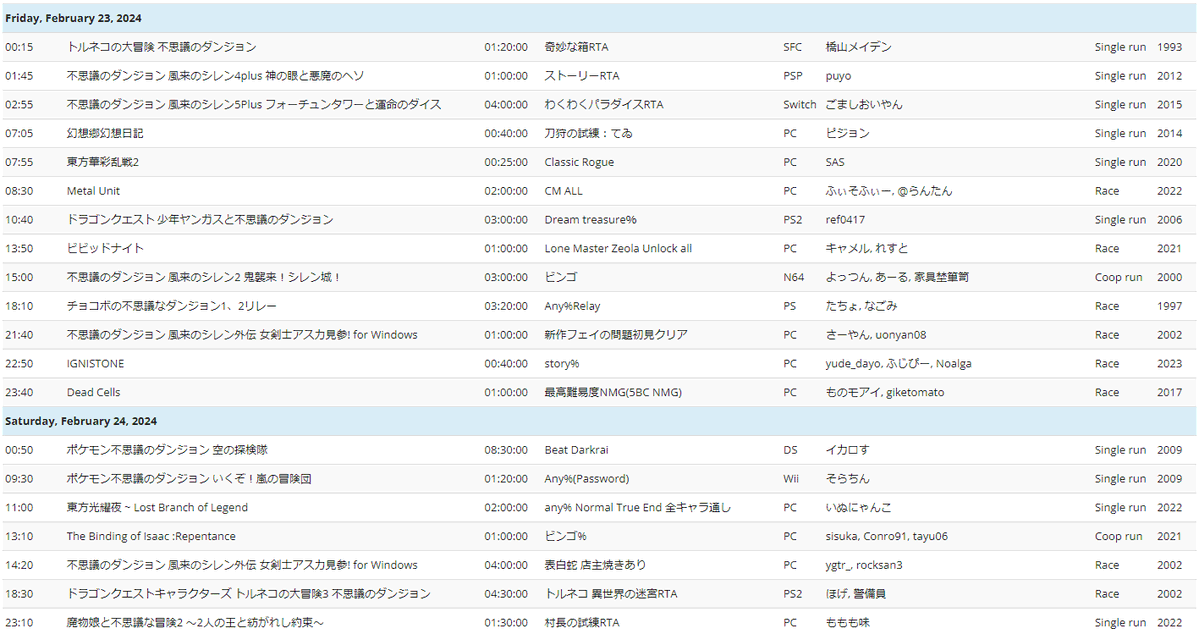The image size is (1199, 634).
Task: Click runners 'さーやん, uonyan08'
Action: [876, 335]
